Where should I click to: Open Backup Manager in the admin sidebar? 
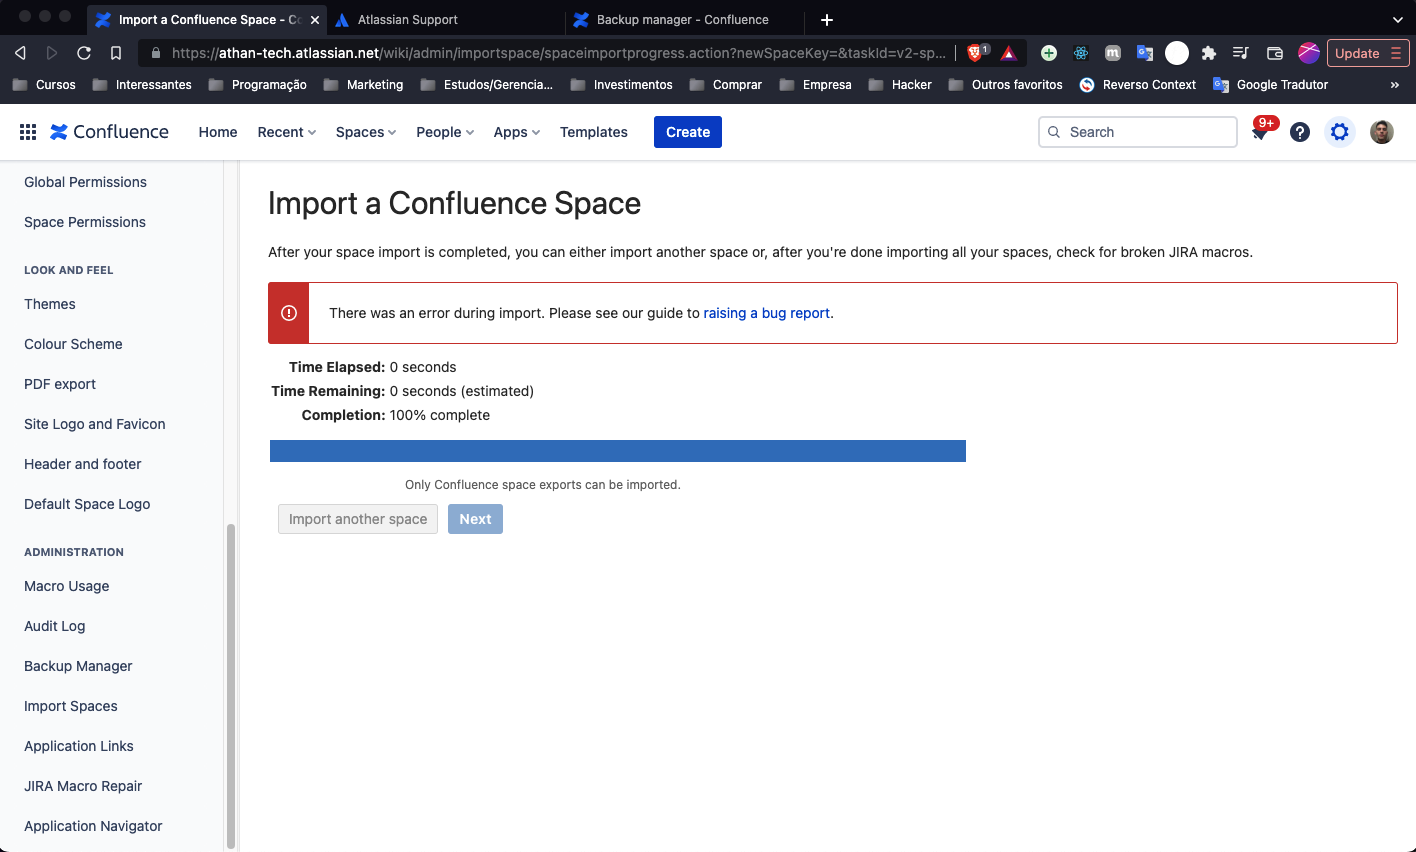(78, 666)
